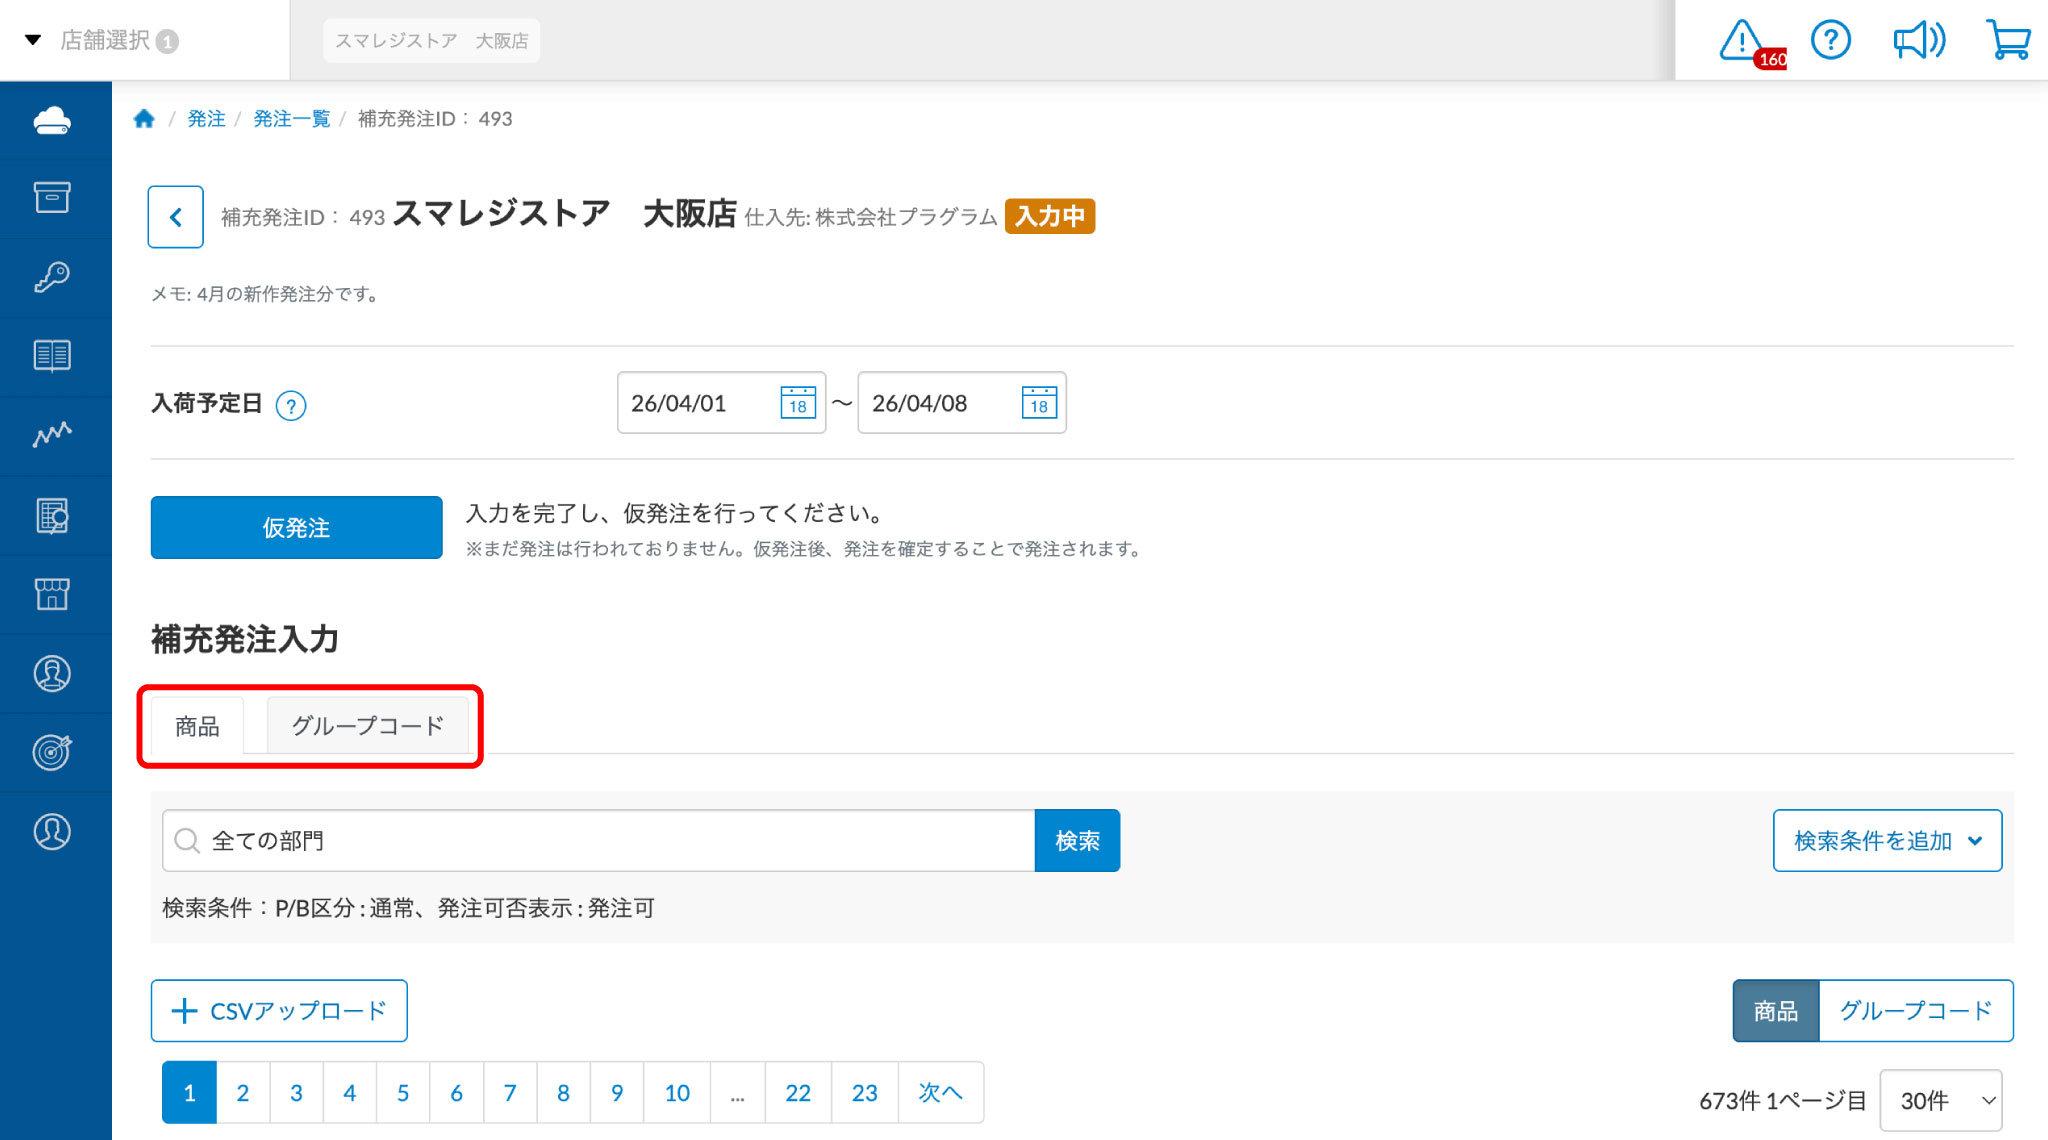
Task: Click the end date field 26/04/08
Action: [x=962, y=403]
